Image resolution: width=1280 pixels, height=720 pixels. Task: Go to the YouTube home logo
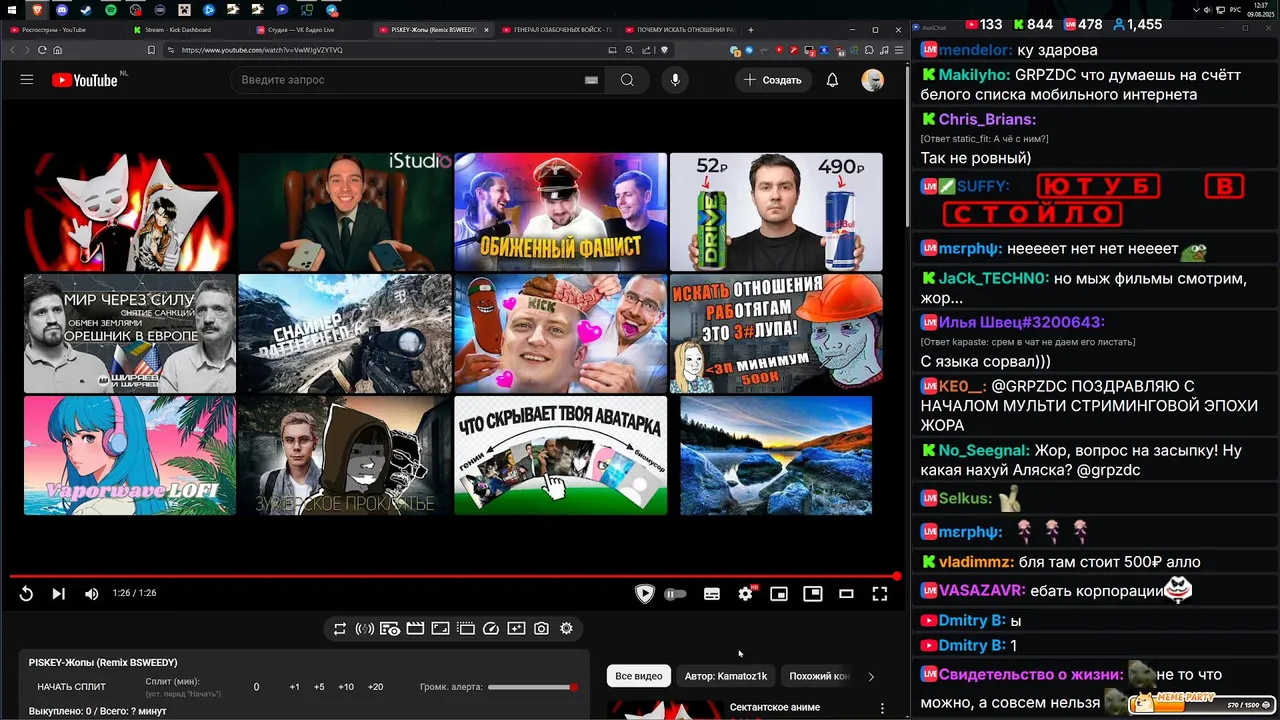pyautogui.click(x=85, y=80)
